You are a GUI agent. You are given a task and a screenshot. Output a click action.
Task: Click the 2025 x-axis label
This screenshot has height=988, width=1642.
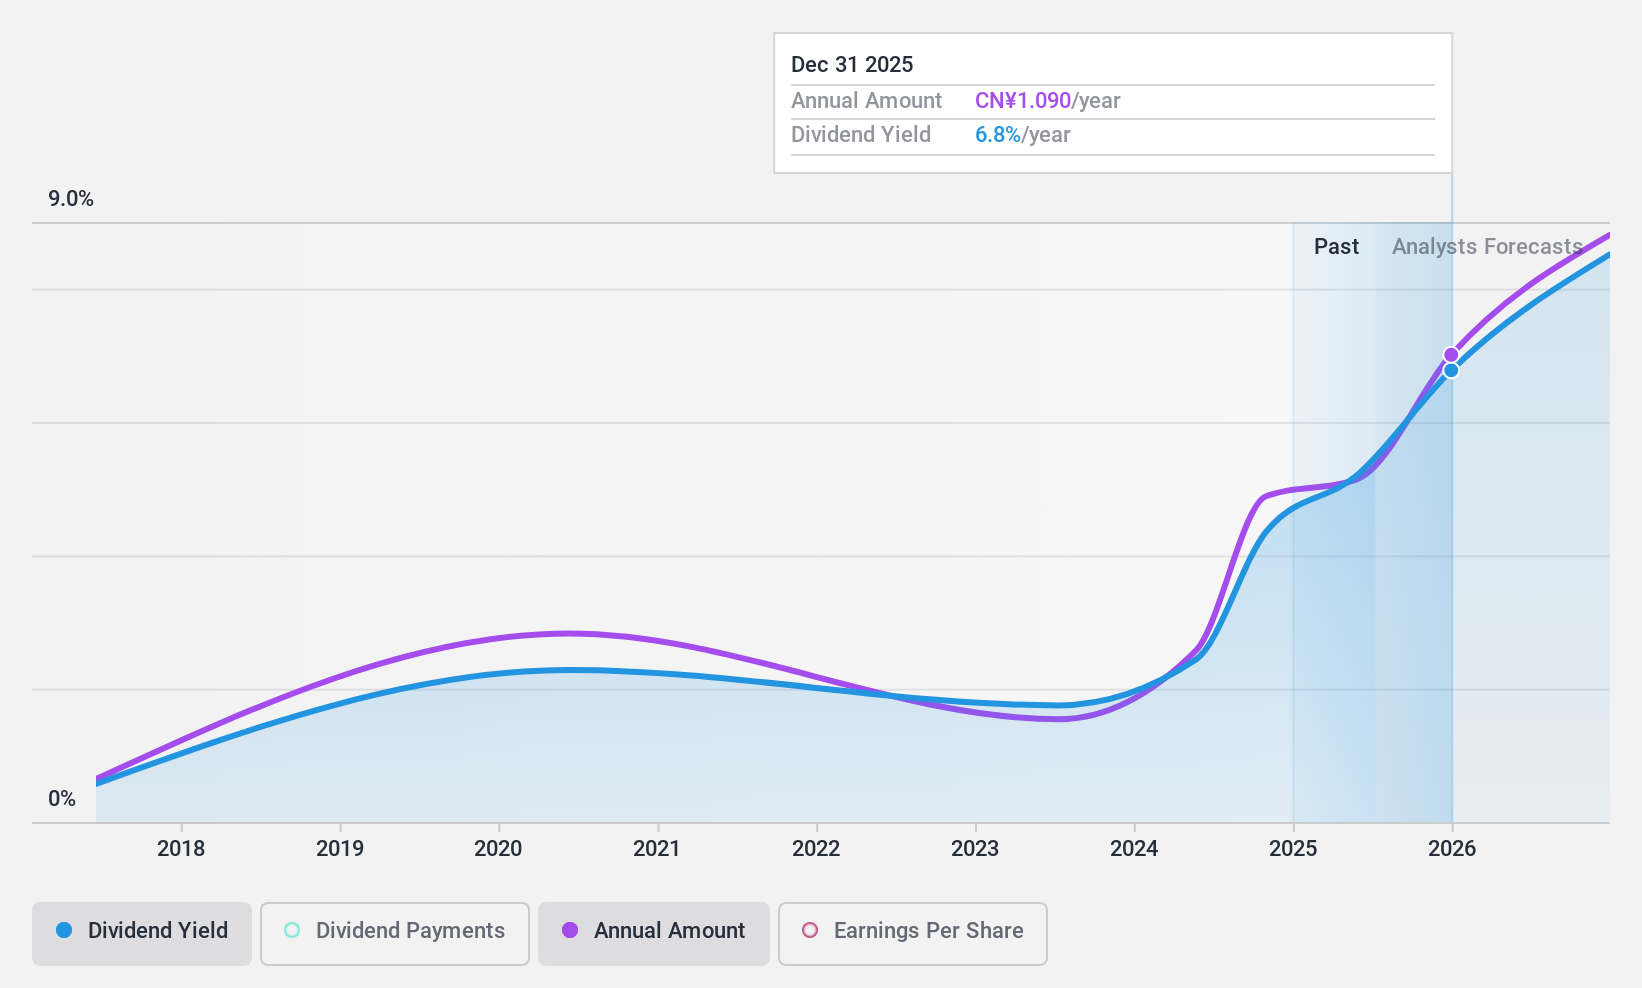pos(1293,849)
